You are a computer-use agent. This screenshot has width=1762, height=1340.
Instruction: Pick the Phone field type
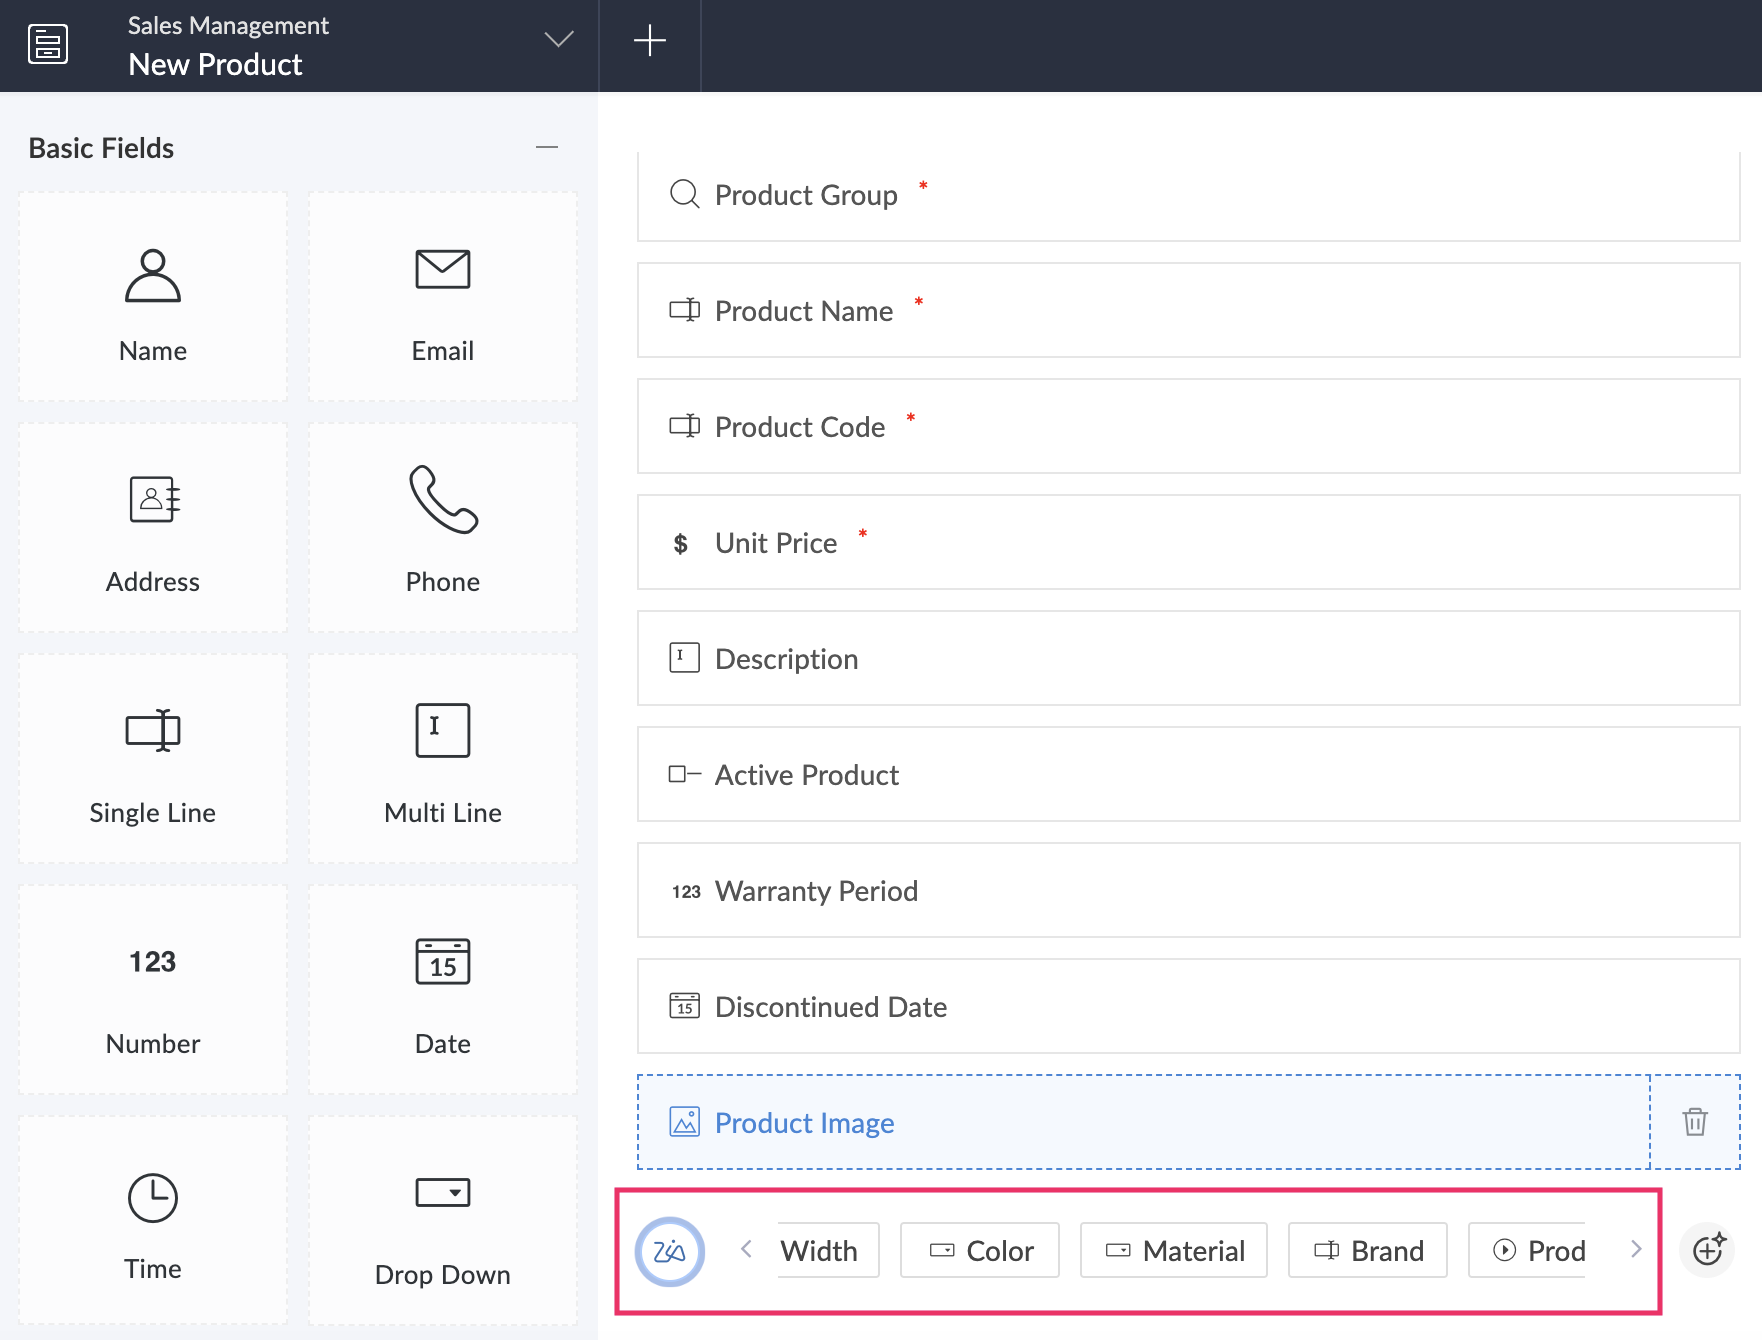442,528
